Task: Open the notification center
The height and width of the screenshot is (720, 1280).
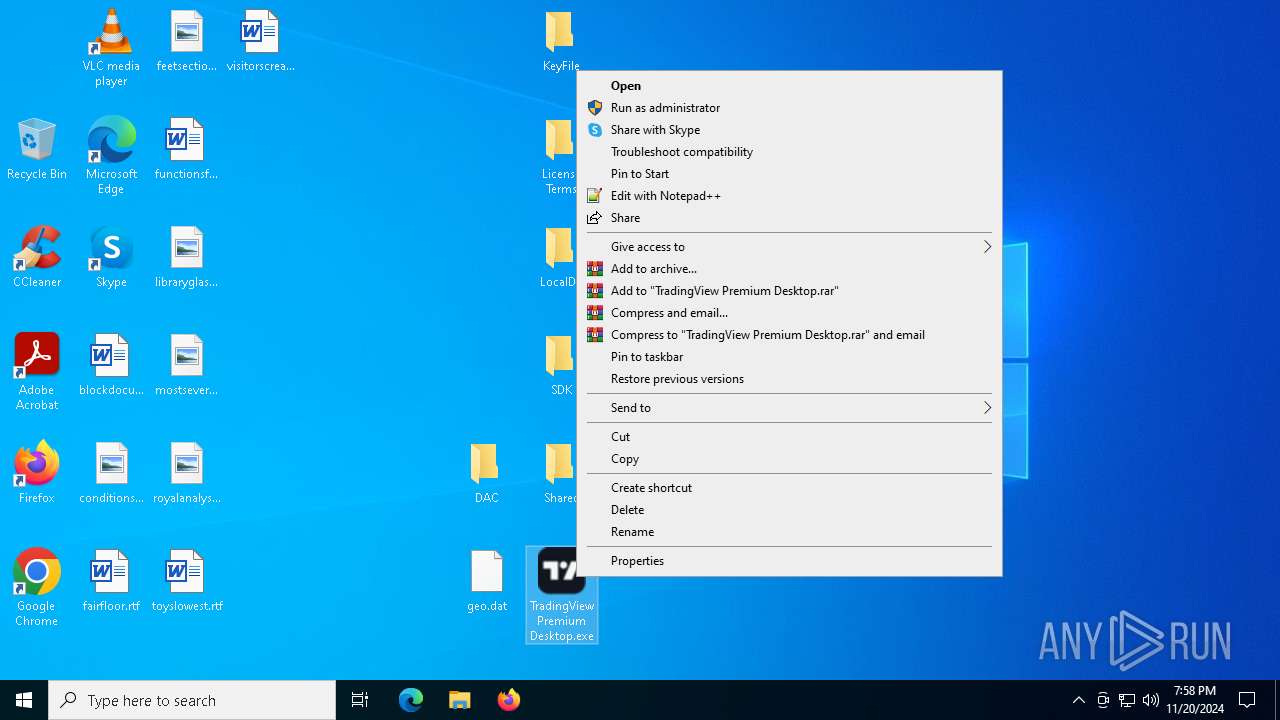Action: (1247, 700)
